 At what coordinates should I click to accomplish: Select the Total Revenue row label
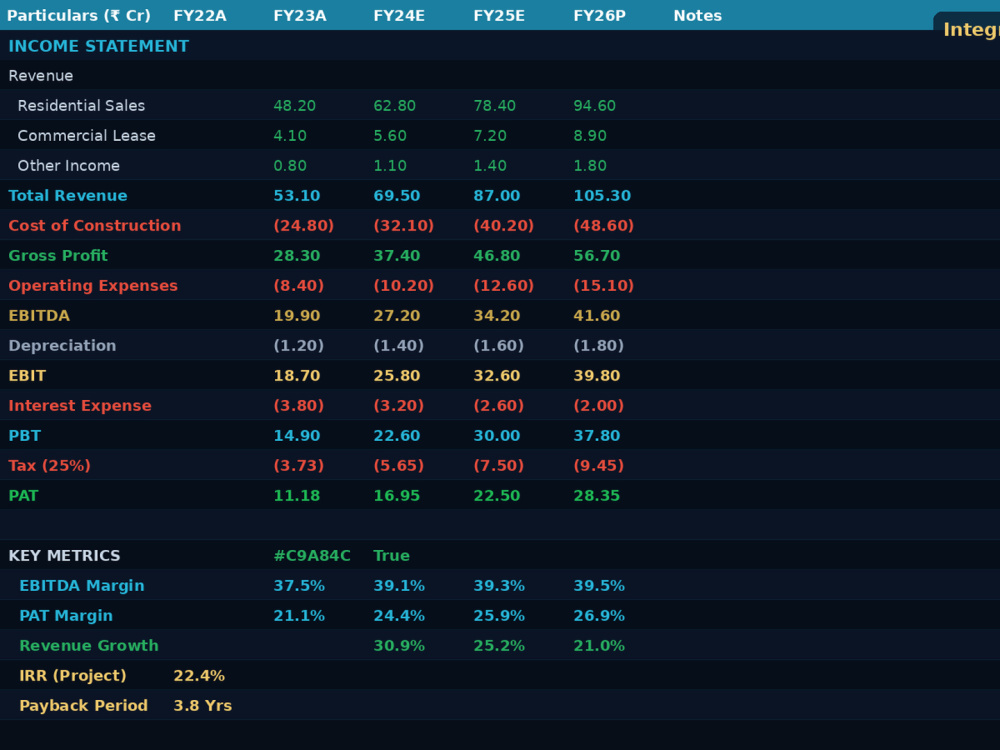click(x=68, y=196)
